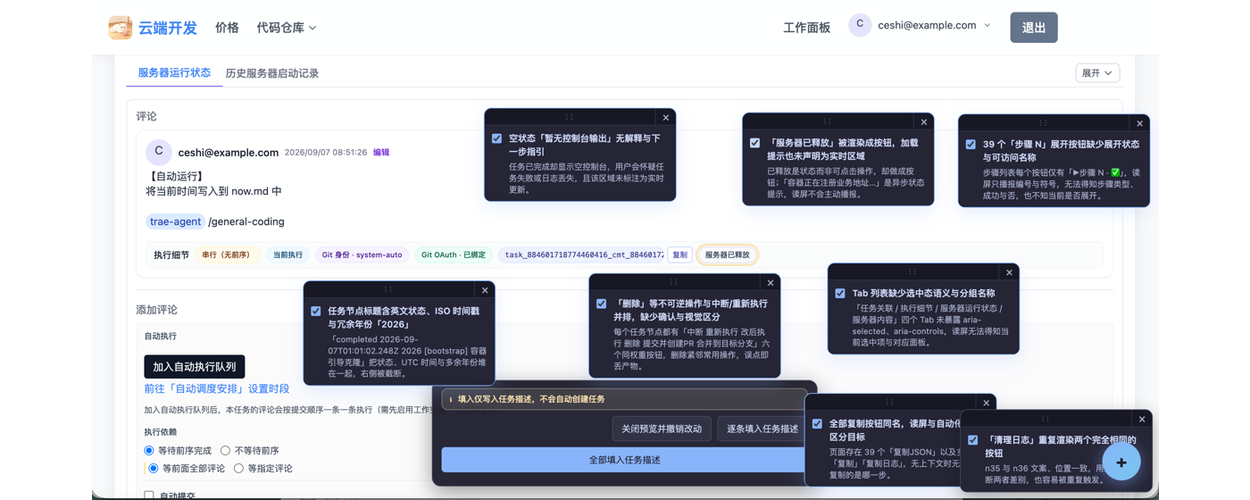This screenshot has height=500, width=1250.
Task: Select the 不等待前序 radio button
Action: pos(226,451)
